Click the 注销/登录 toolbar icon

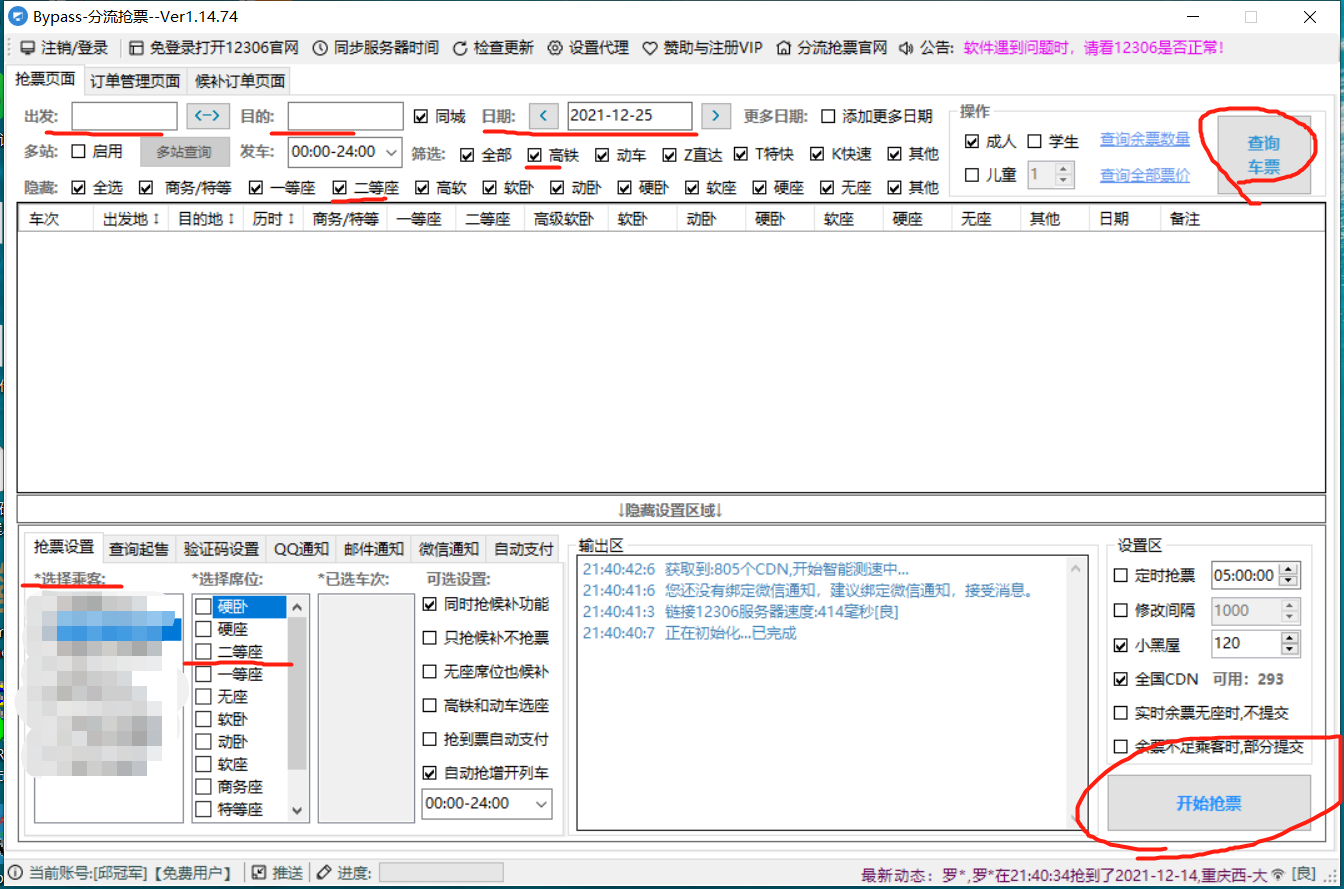[28, 47]
